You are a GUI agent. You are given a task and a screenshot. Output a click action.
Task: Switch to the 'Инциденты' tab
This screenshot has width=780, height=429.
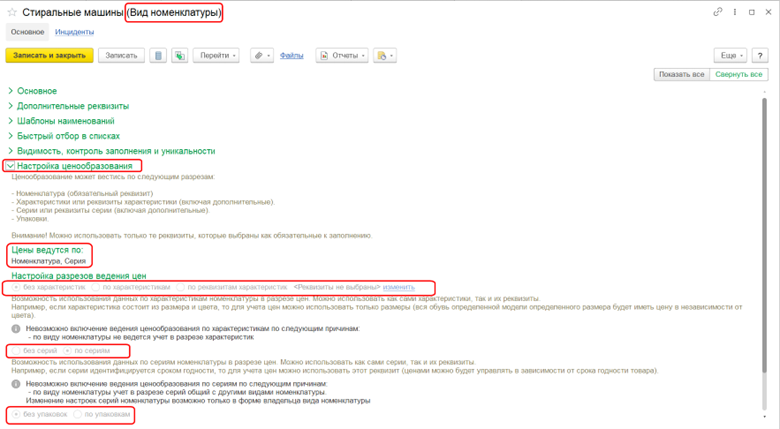[x=74, y=32]
